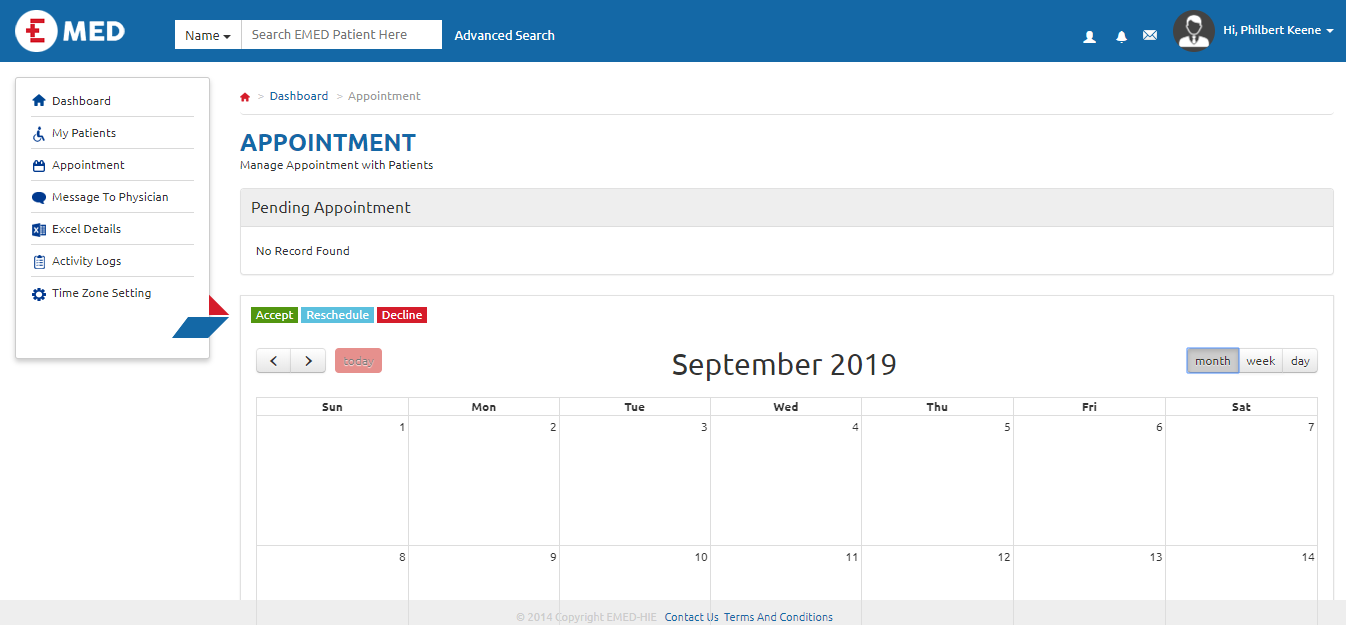Click the green Accept legend label
The image size is (1346, 625).
coord(274,315)
